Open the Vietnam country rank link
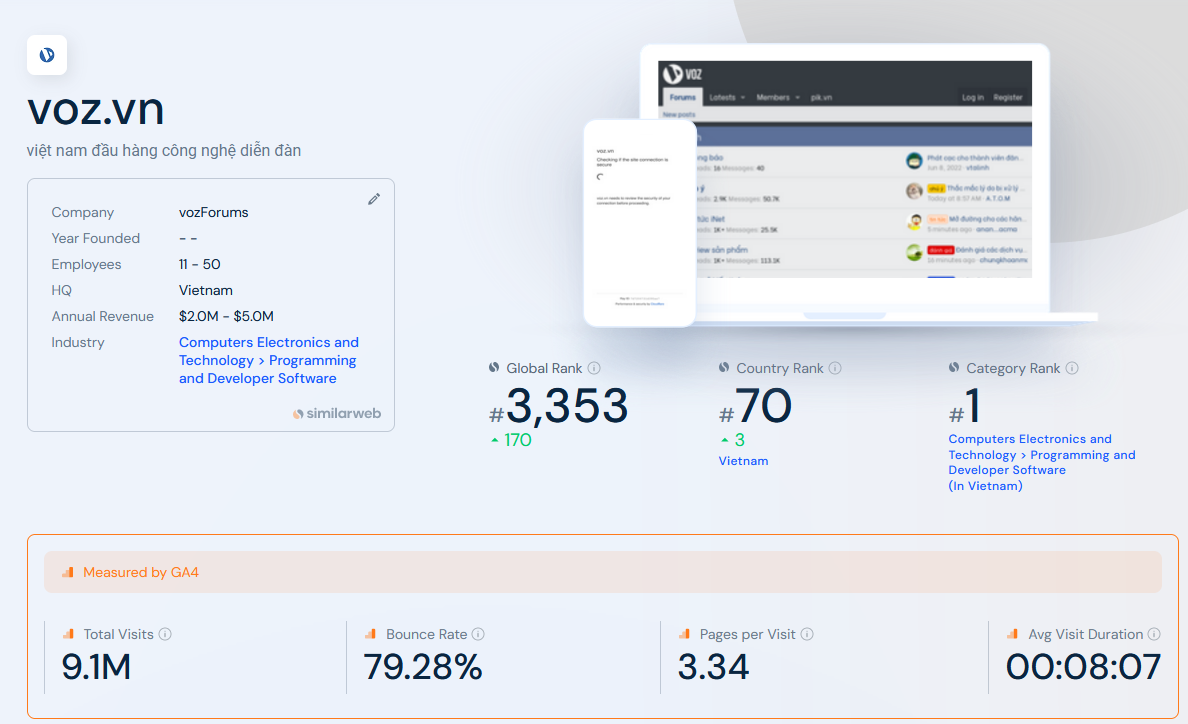This screenshot has height=724, width=1188. 743,461
